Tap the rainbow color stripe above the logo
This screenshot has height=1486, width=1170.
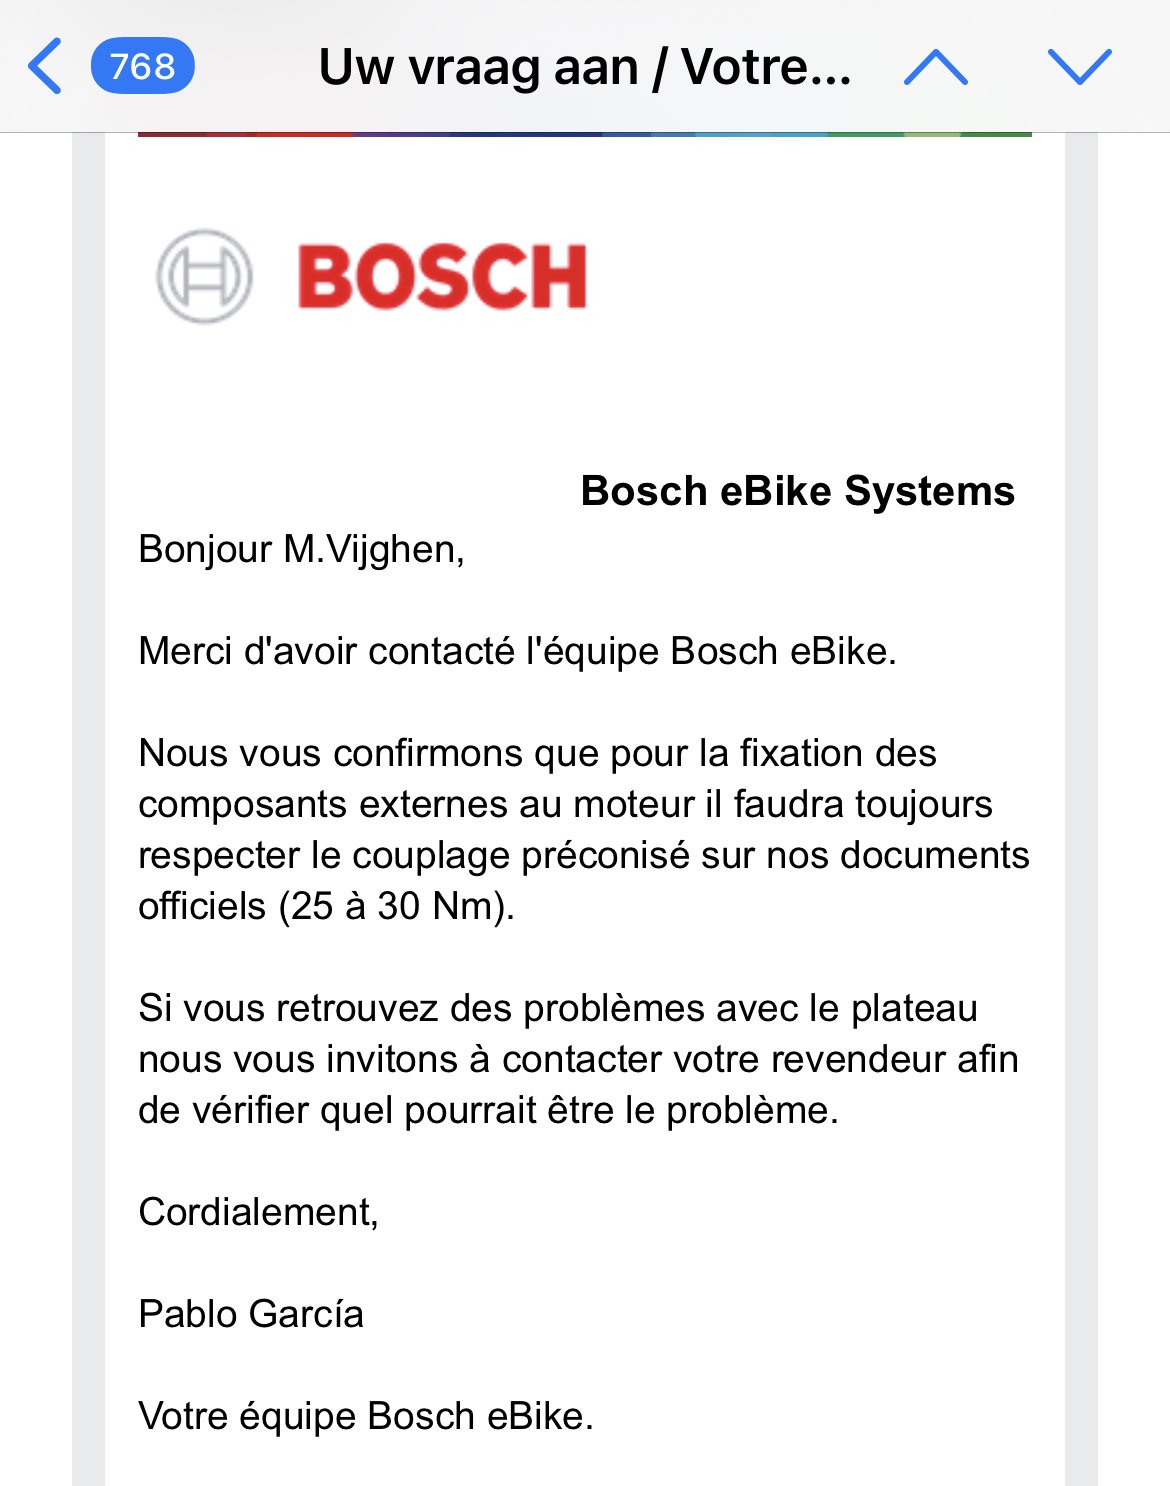point(584,134)
